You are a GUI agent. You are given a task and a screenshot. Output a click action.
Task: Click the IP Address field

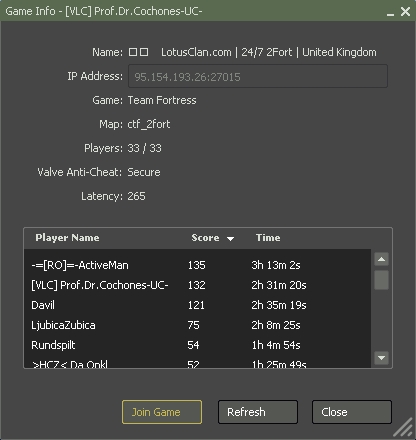[x=258, y=76]
